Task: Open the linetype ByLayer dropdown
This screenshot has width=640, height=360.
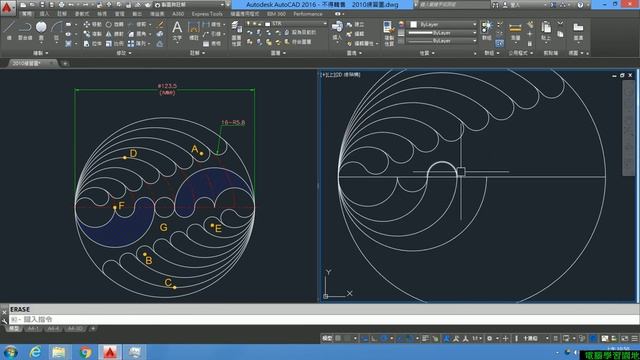Action: [443, 41]
